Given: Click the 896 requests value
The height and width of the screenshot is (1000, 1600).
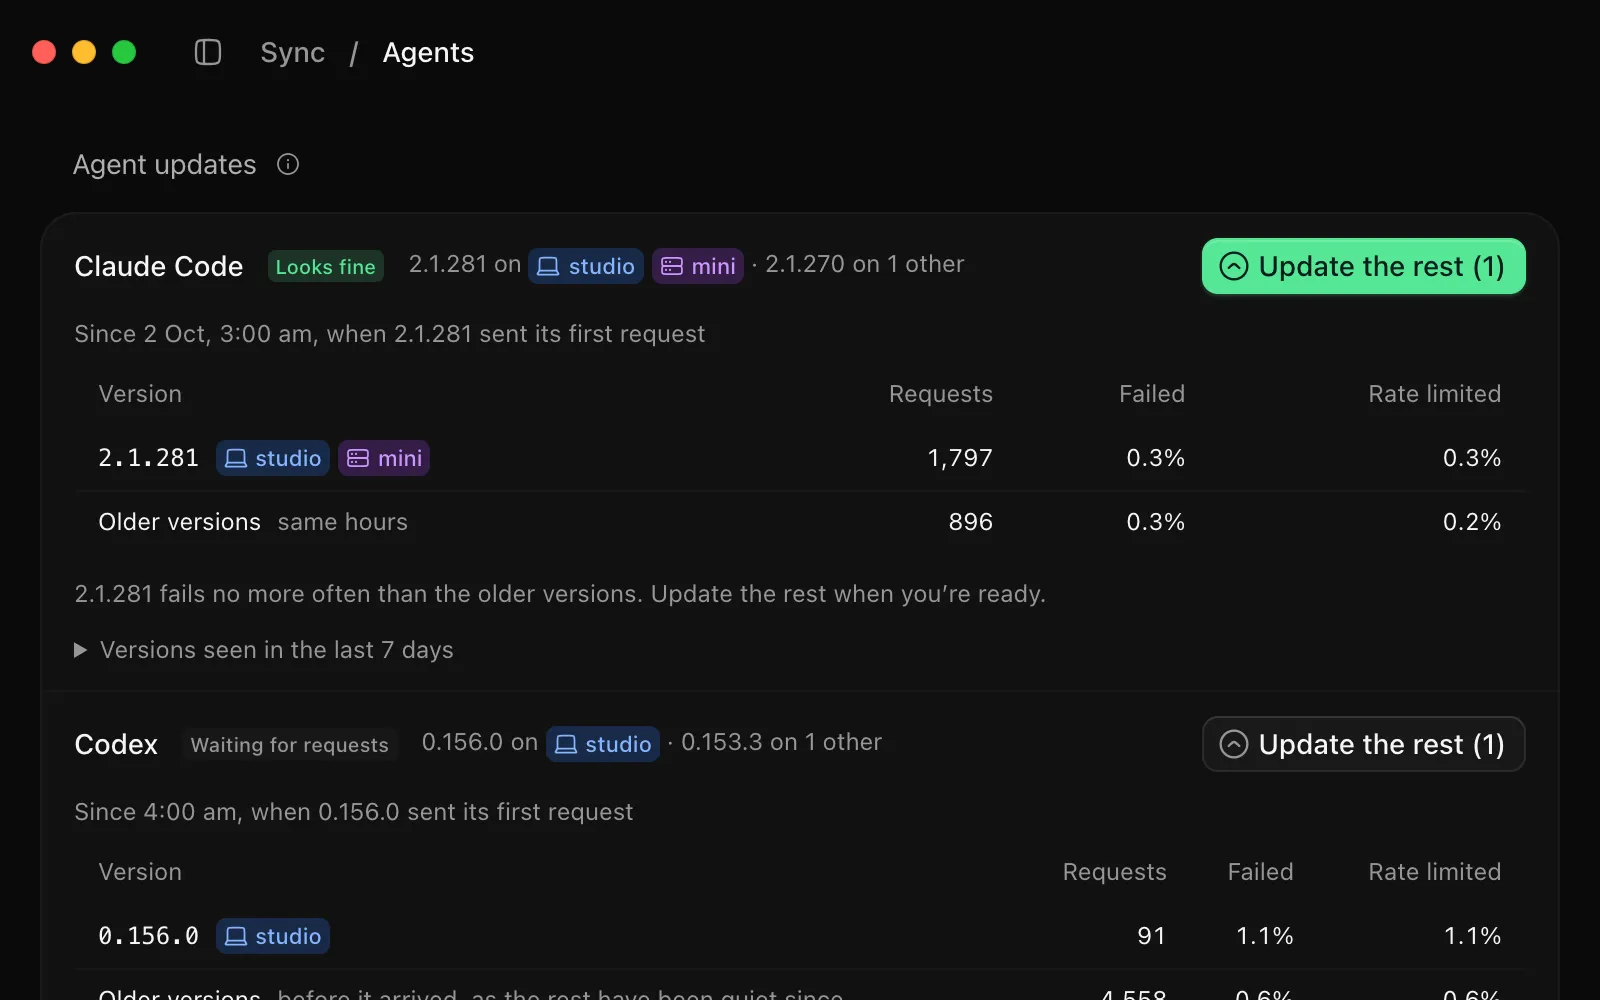Looking at the screenshot, I should tap(971, 522).
